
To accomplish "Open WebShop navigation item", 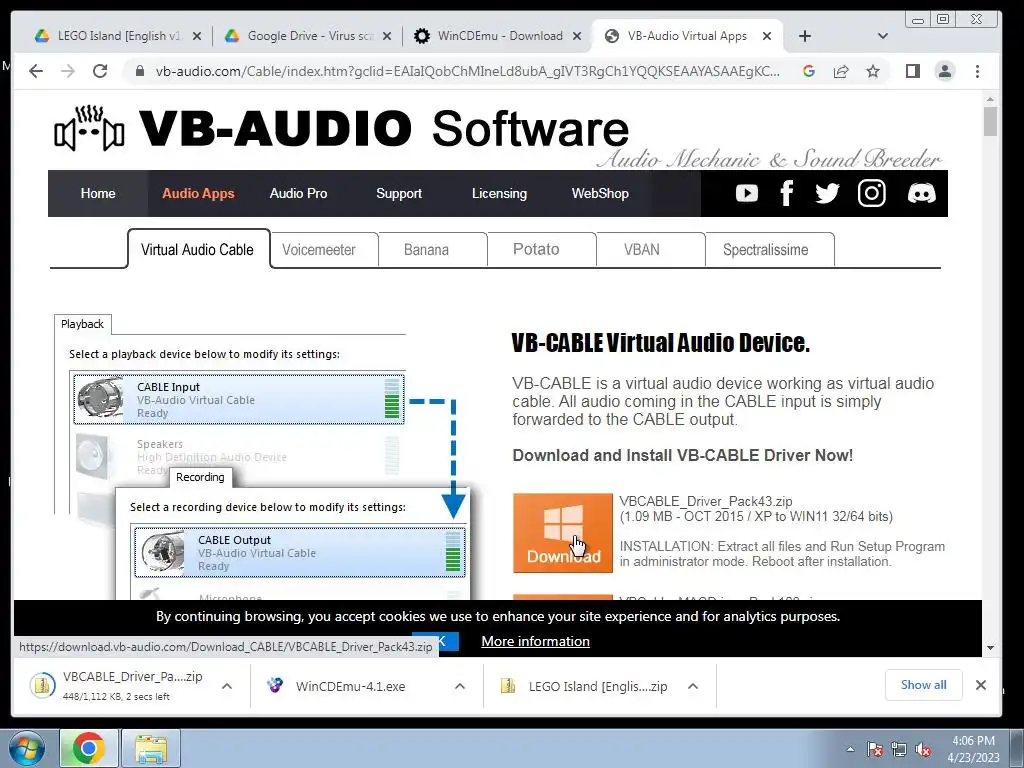I will coord(600,193).
